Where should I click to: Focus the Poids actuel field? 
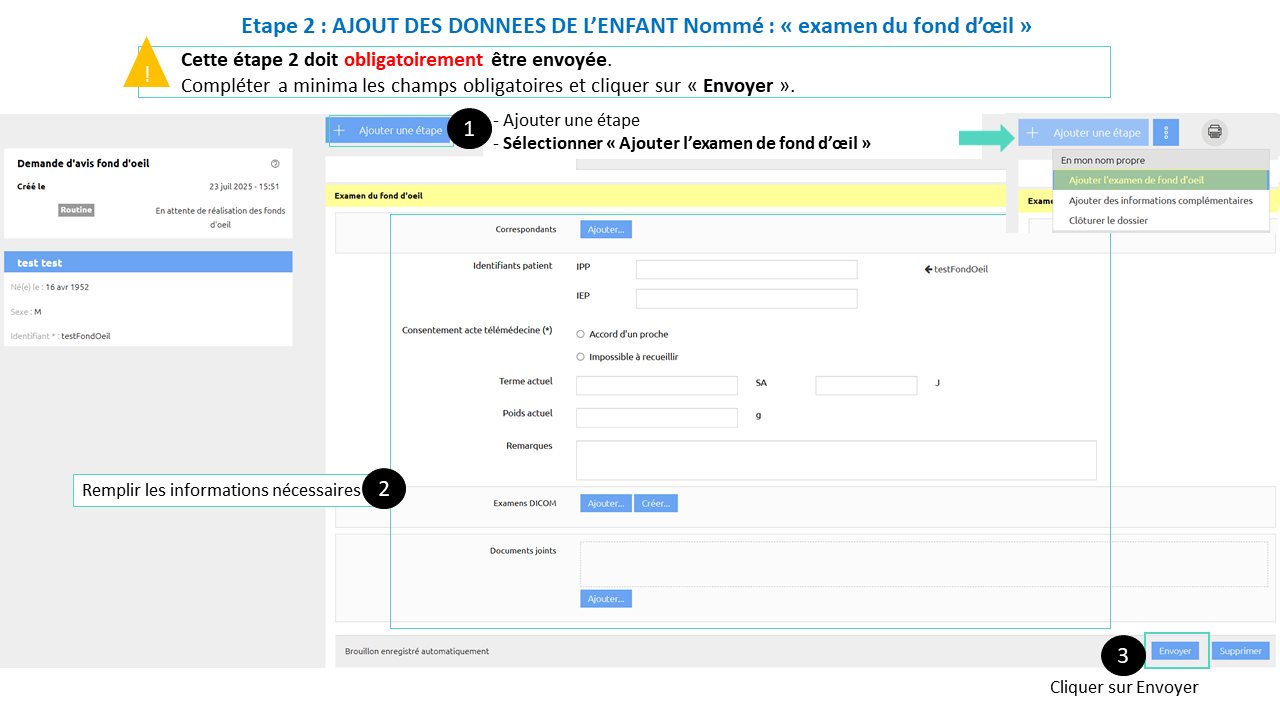[656, 417]
